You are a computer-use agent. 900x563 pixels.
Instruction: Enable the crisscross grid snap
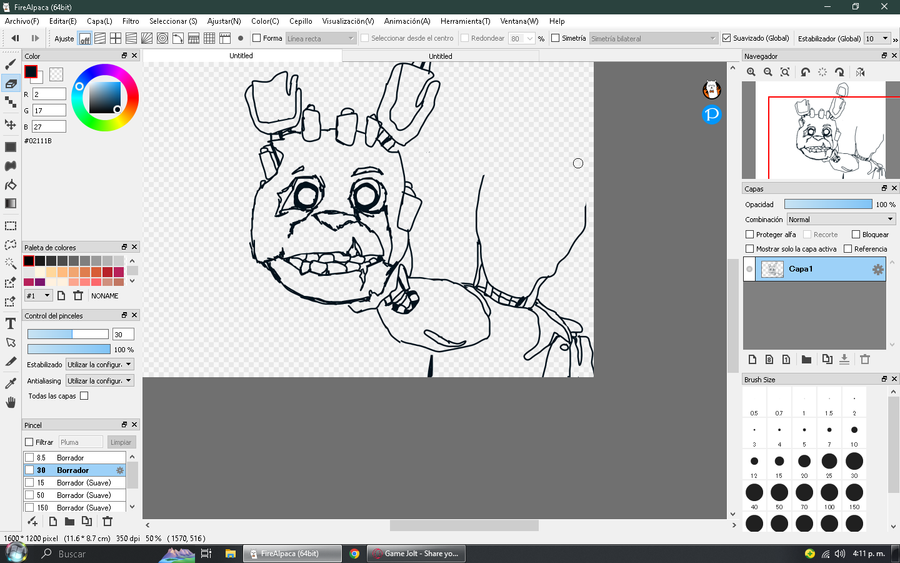[x=115, y=38]
